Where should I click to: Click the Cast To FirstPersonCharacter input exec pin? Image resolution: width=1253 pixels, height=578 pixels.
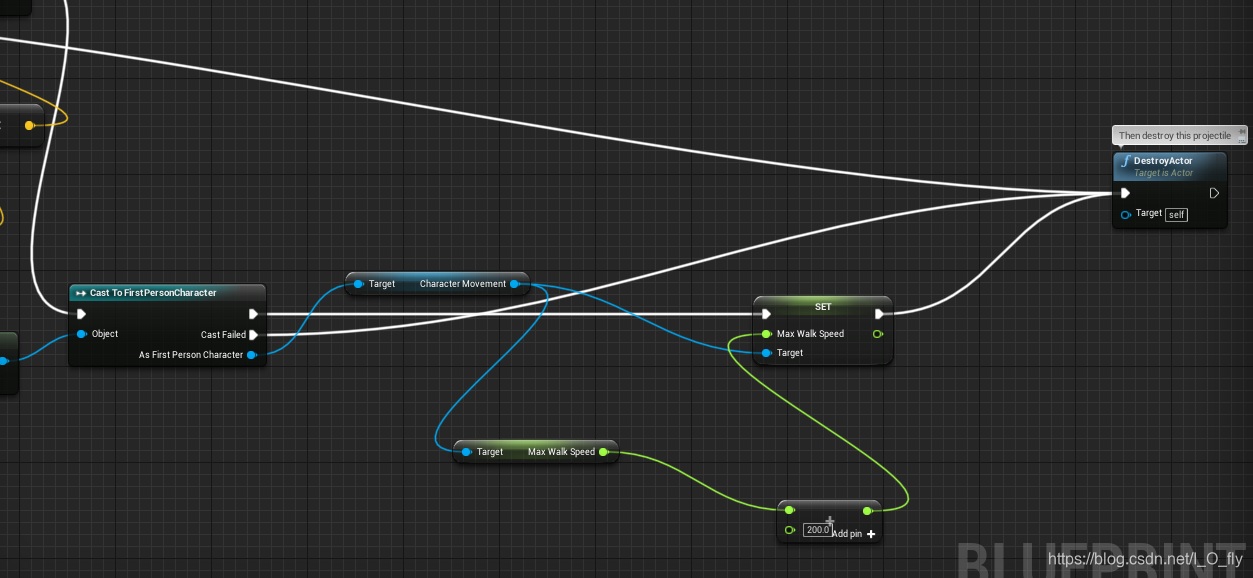coord(81,314)
